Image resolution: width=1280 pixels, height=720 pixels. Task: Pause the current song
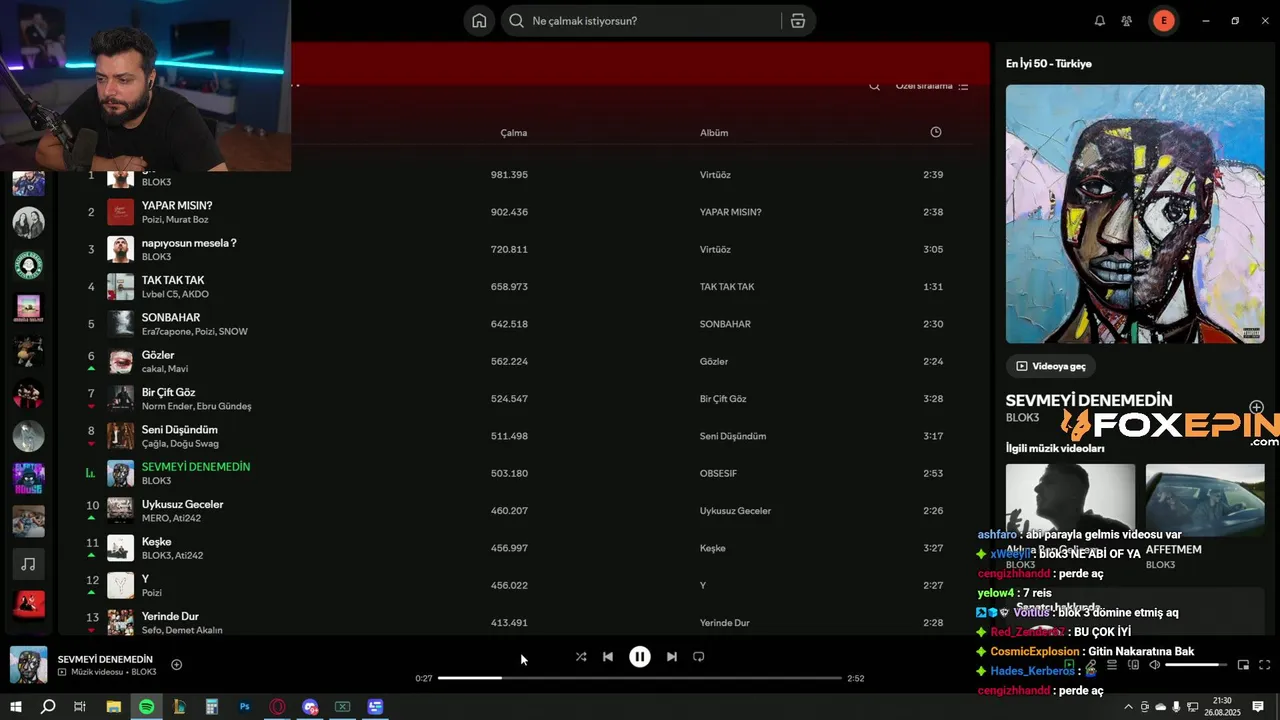640,657
